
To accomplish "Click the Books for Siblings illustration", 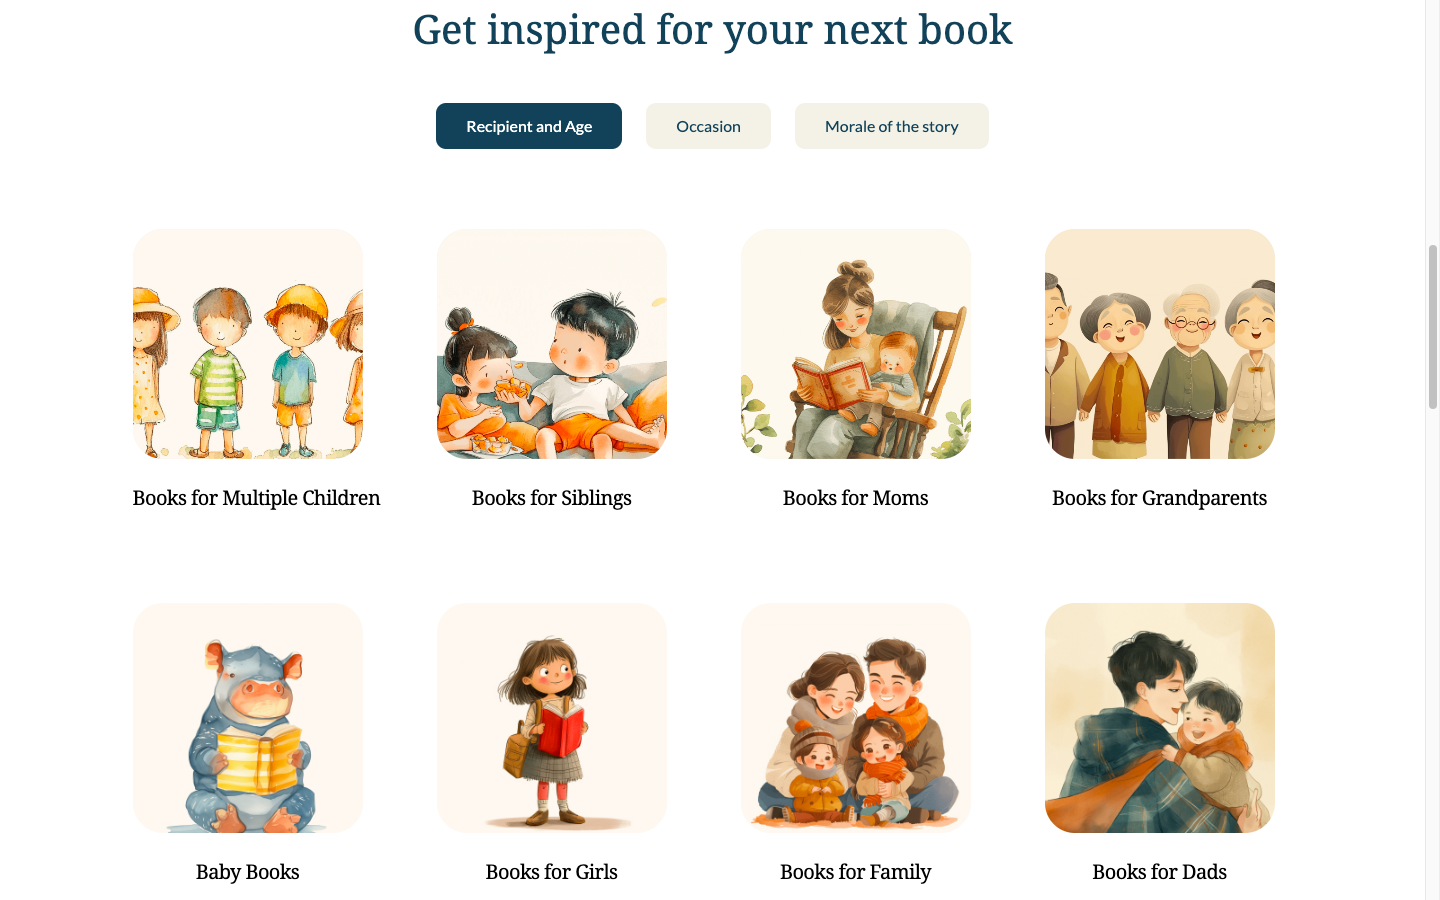I will [552, 344].
